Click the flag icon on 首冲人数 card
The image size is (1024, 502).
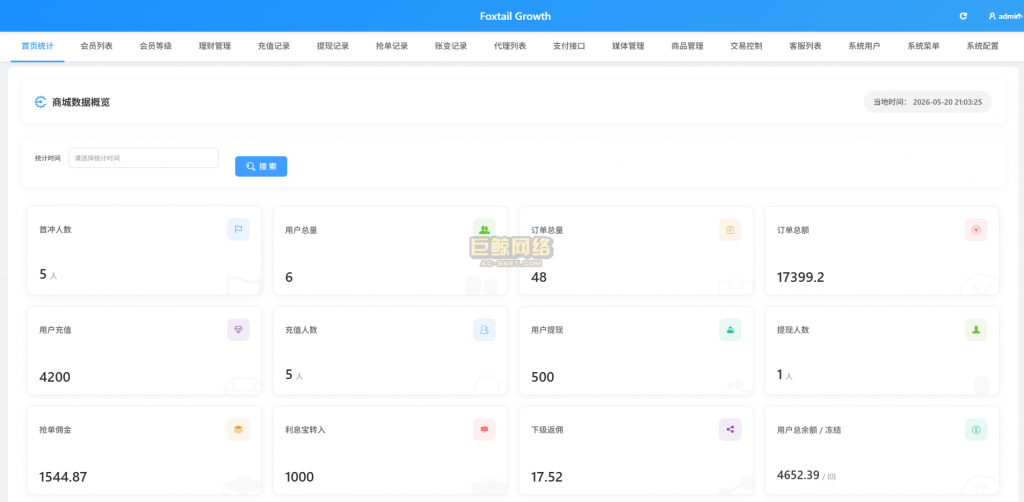click(238, 230)
